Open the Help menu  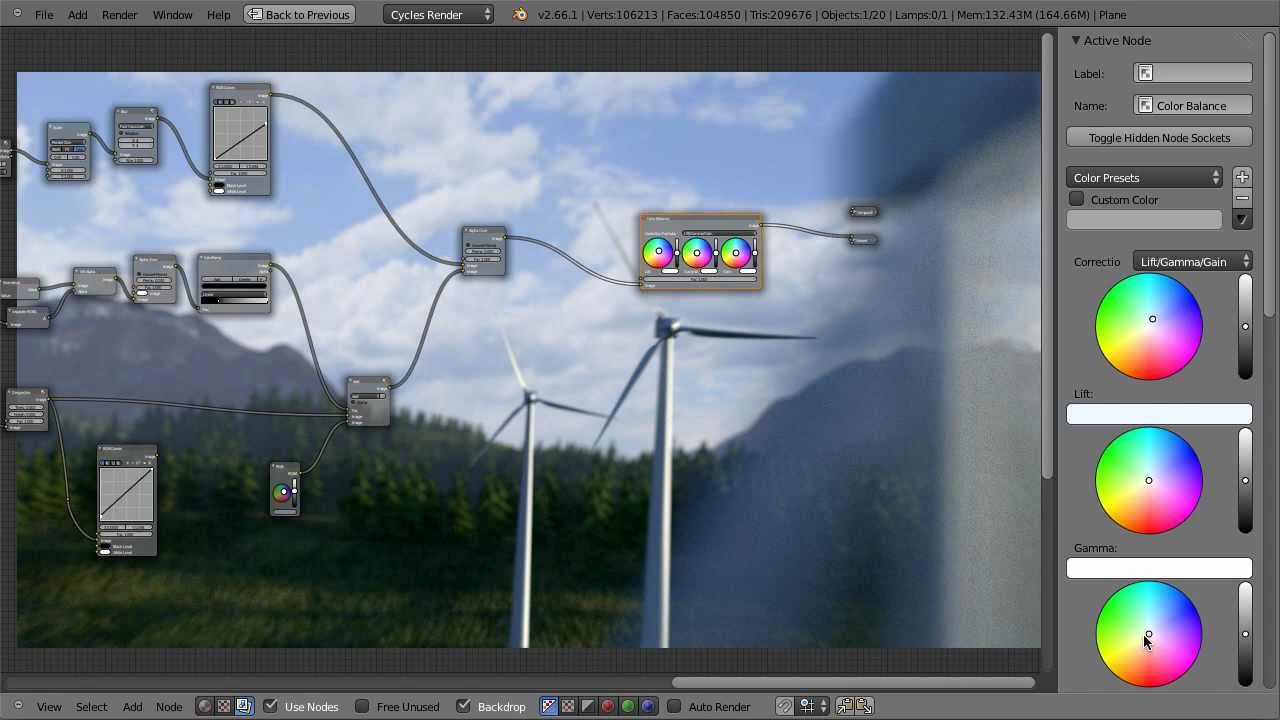pos(218,15)
